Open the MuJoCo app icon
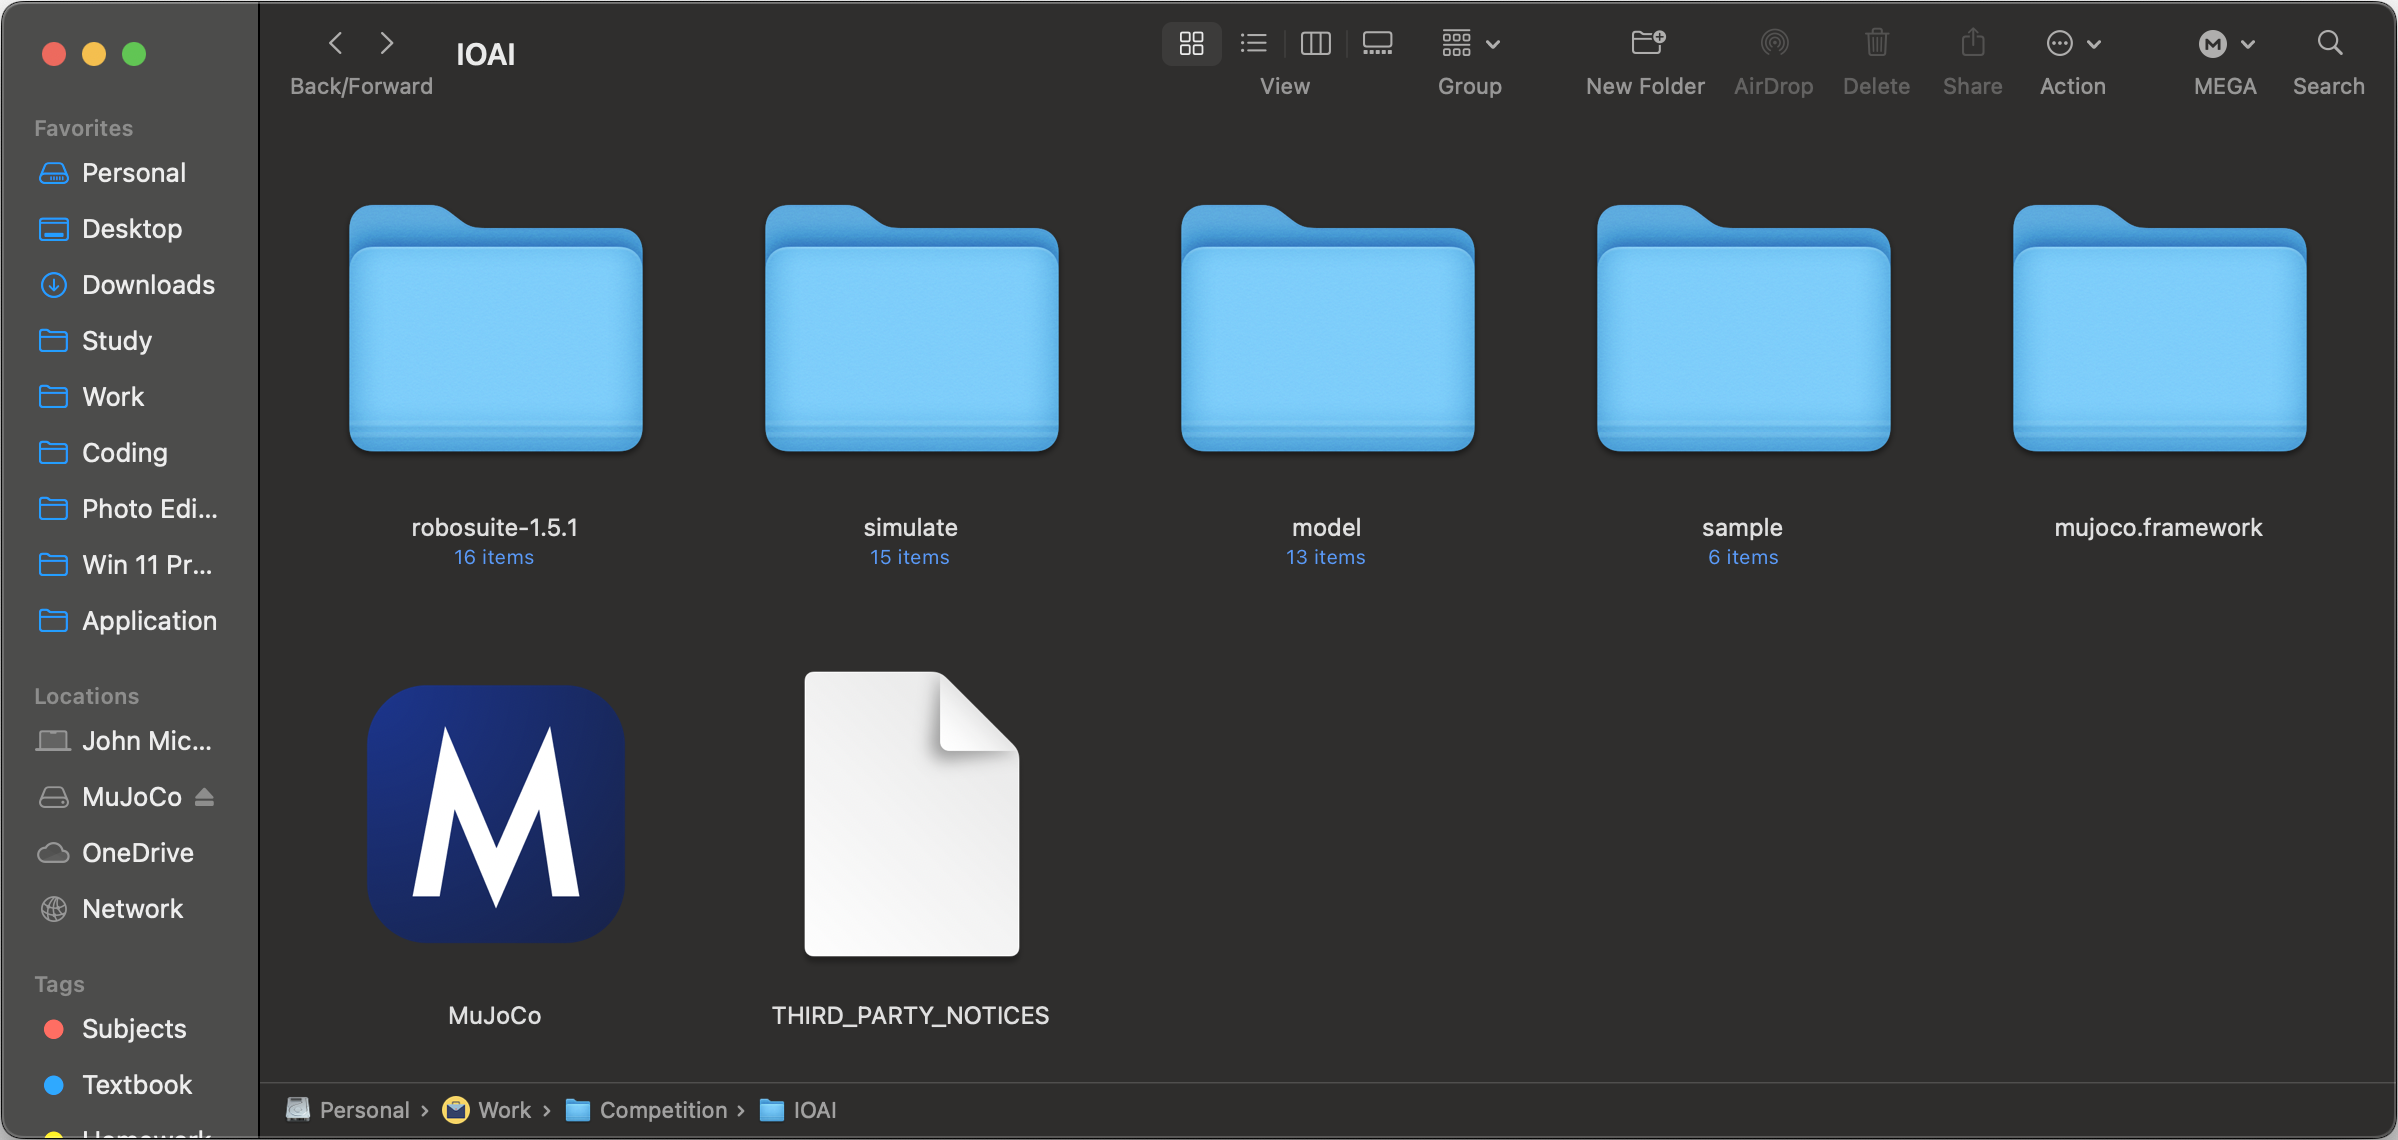The image size is (2398, 1140). [x=496, y=814]
